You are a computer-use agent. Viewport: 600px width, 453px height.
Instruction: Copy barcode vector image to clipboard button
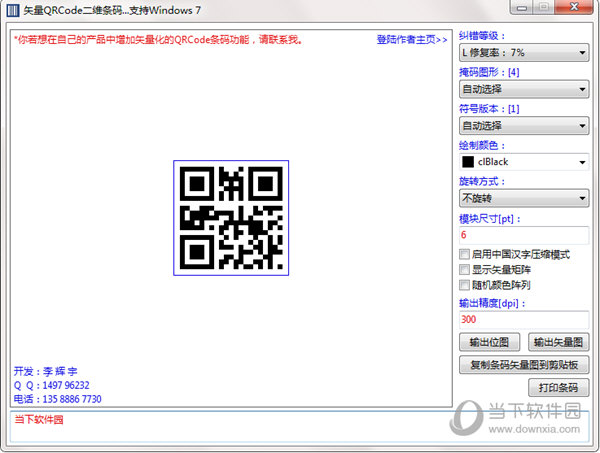524,365
